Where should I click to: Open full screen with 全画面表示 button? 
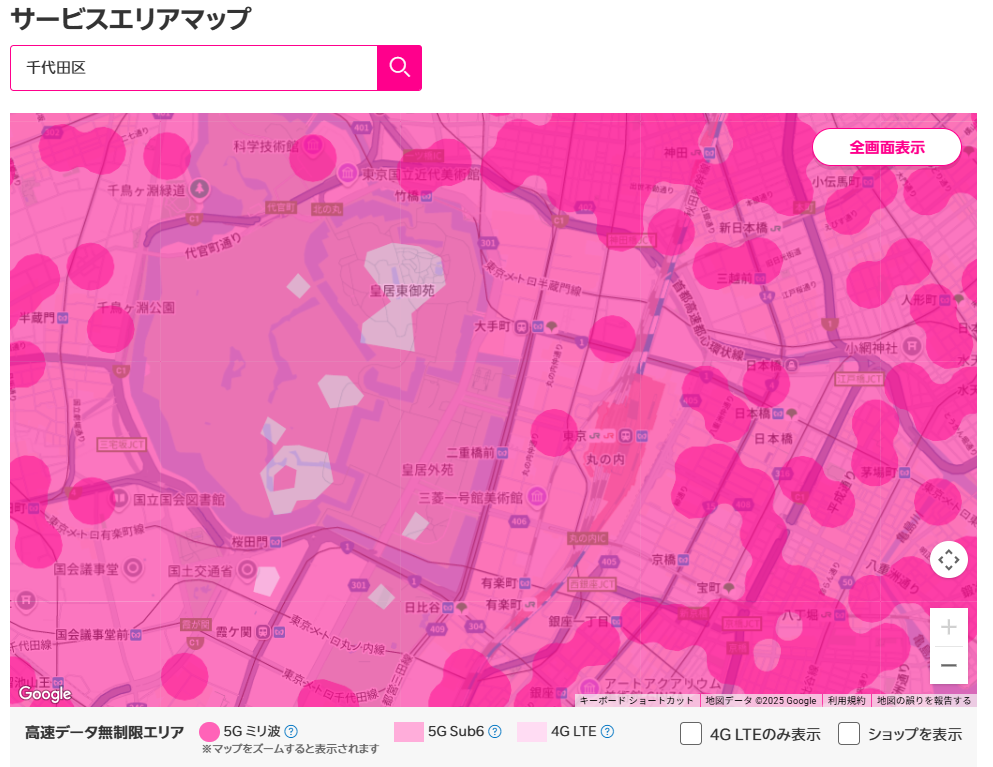887,148
